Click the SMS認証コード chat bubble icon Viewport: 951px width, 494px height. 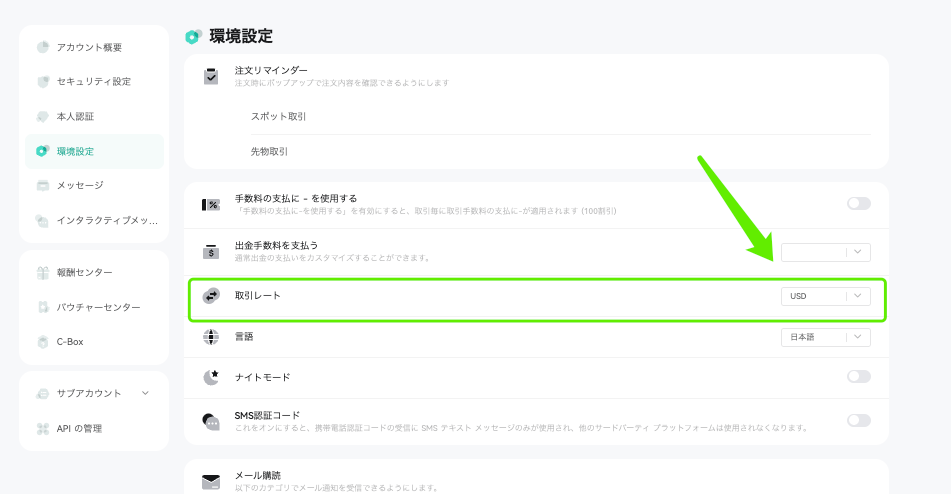tap(211, 421)
